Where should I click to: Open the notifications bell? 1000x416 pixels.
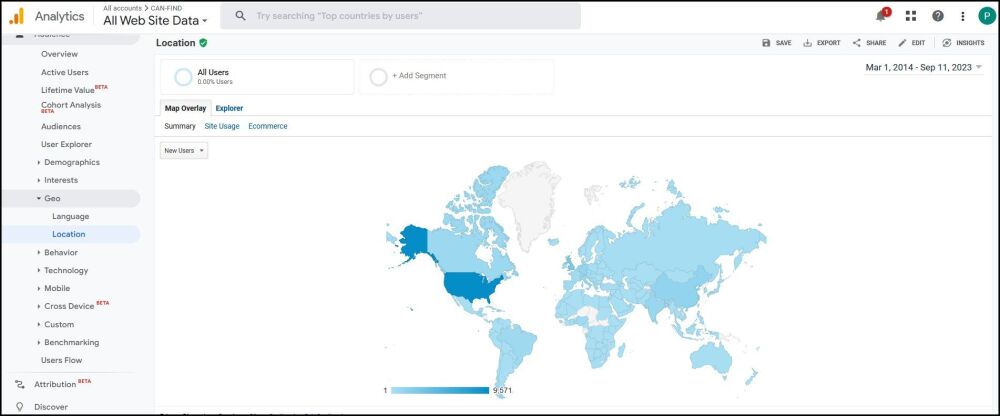(881, 16)
